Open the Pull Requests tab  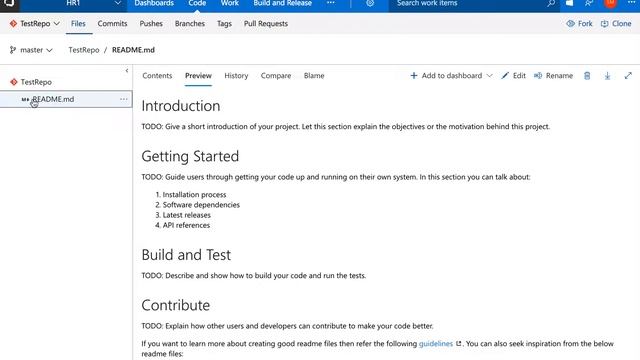coord(266,24)
